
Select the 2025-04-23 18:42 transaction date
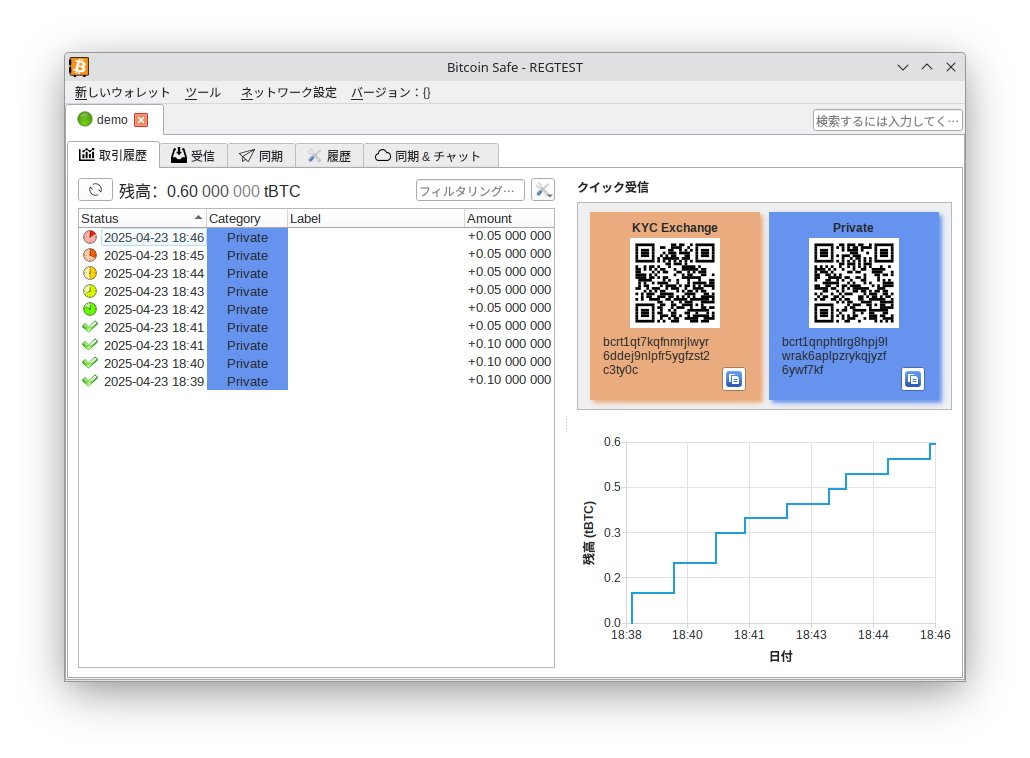tap(154, 309)
